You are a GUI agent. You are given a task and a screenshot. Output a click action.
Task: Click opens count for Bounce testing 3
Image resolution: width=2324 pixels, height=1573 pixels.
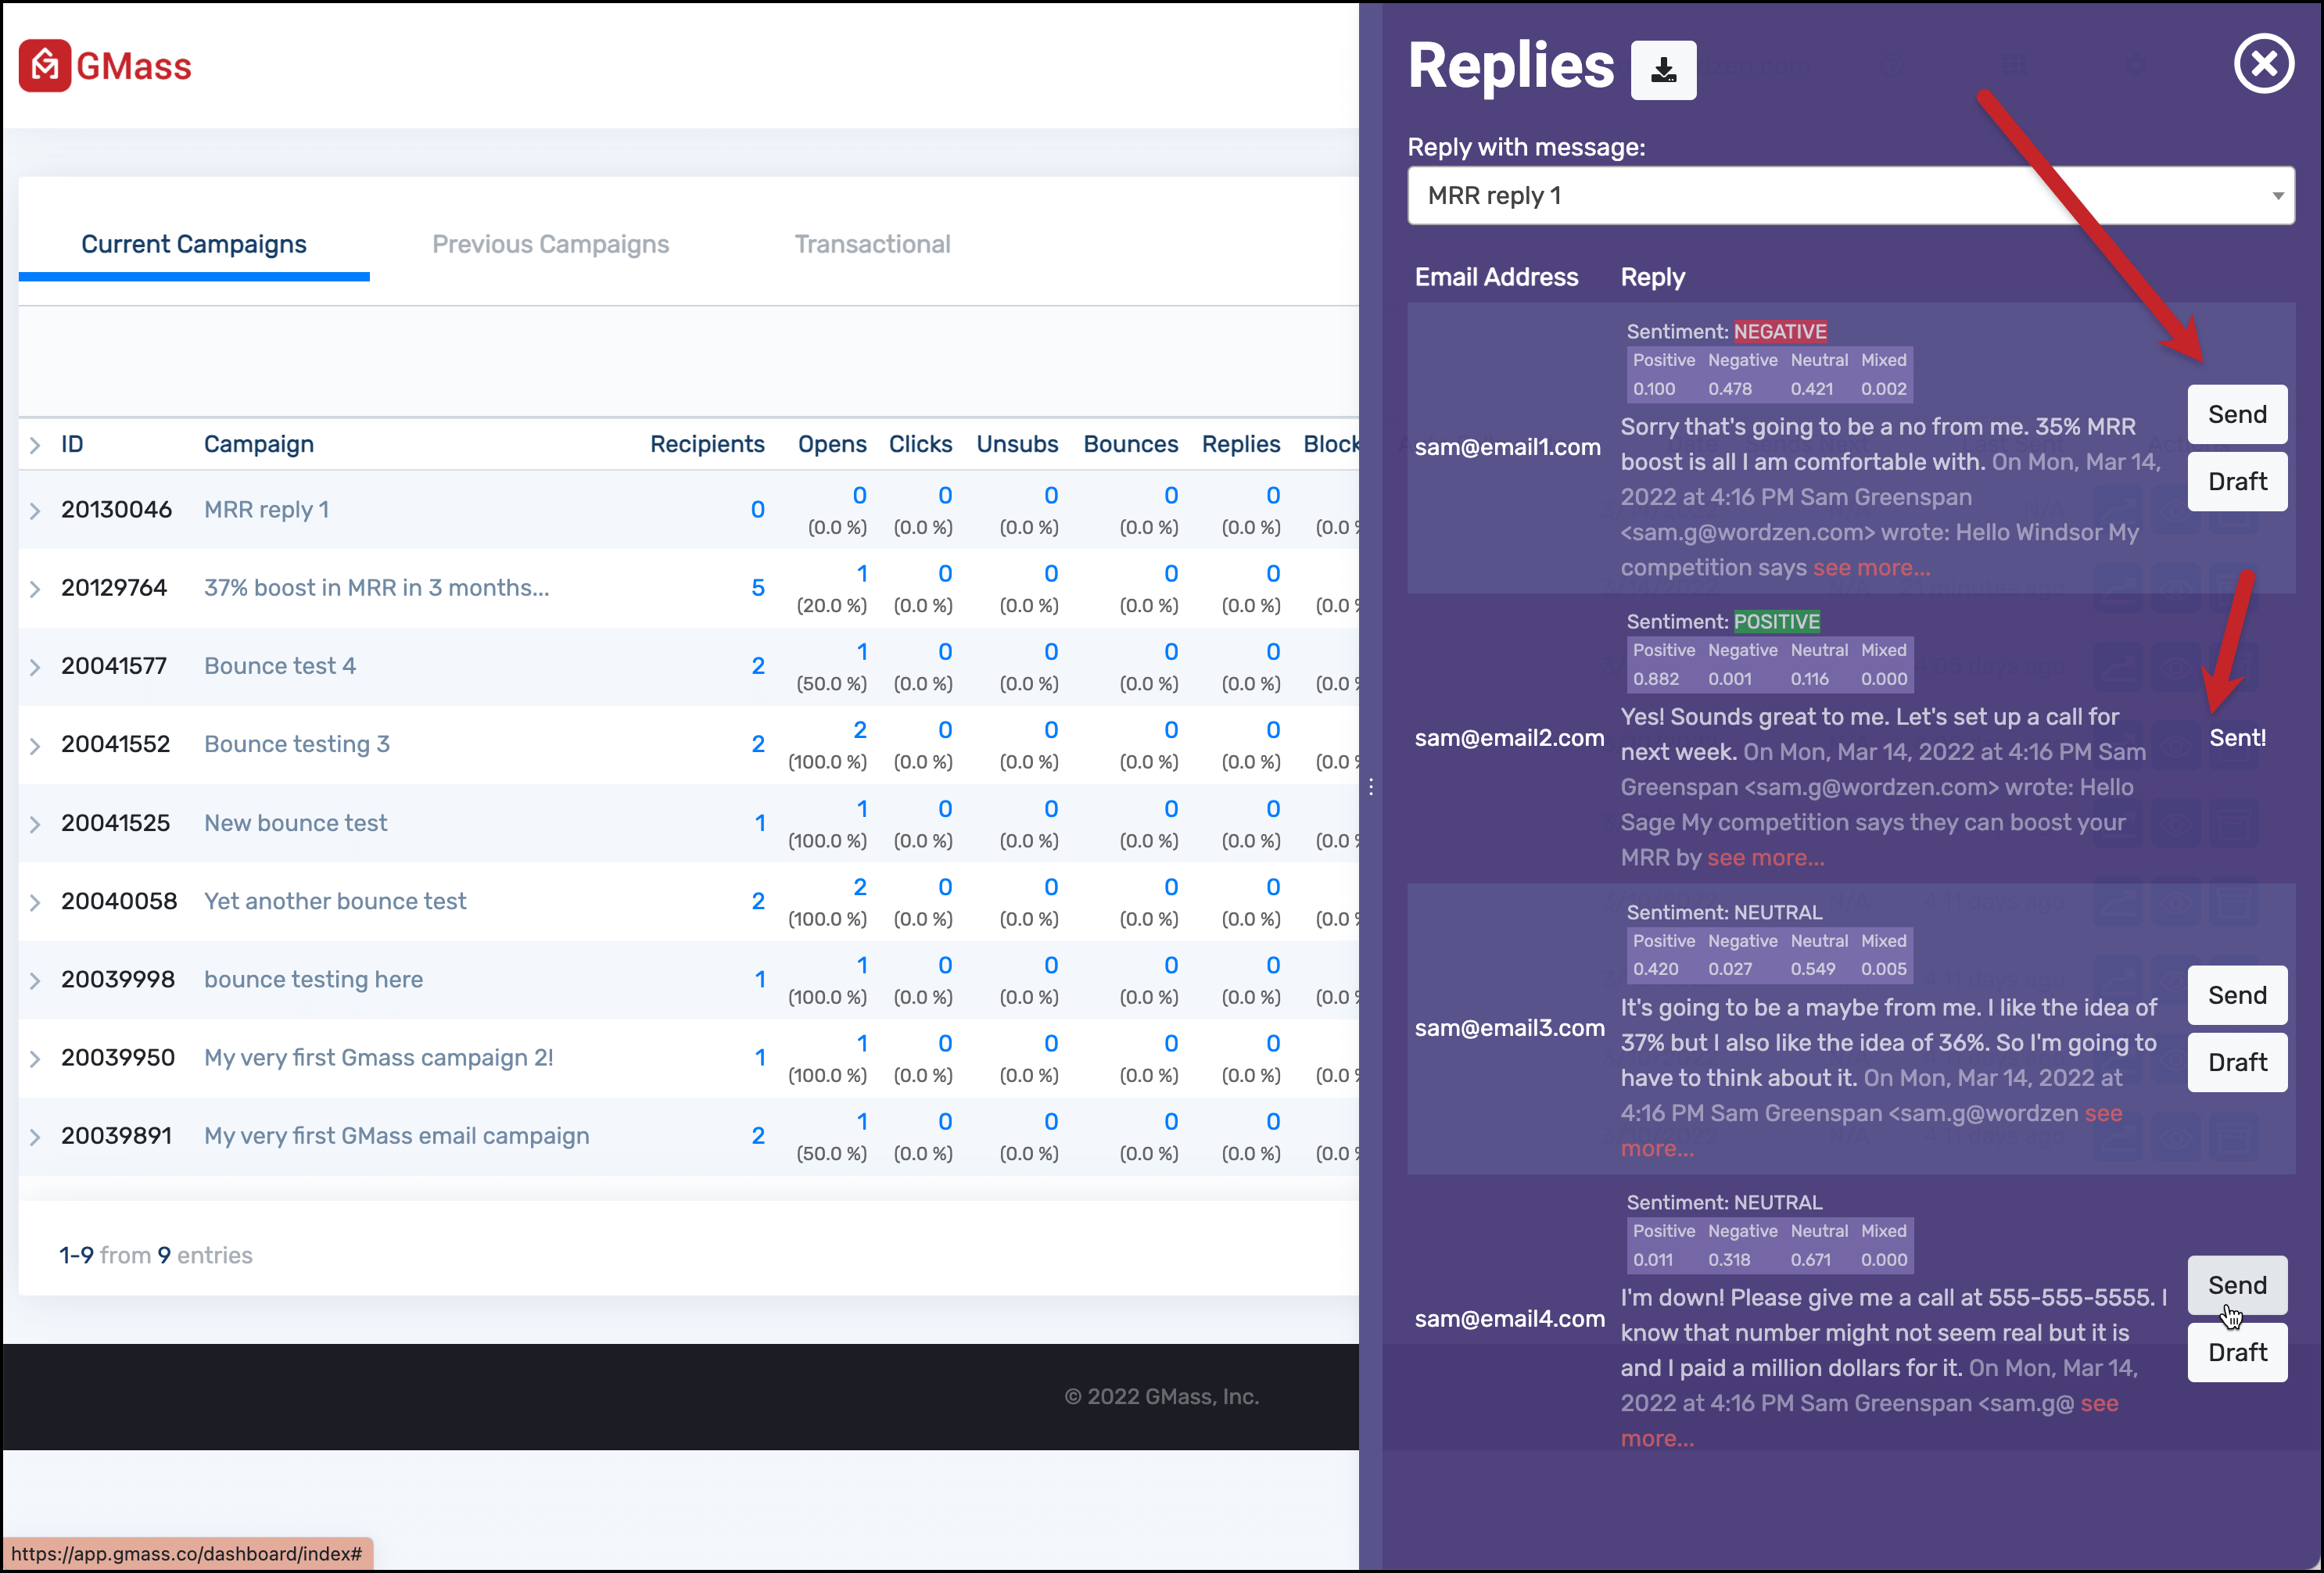859,730
